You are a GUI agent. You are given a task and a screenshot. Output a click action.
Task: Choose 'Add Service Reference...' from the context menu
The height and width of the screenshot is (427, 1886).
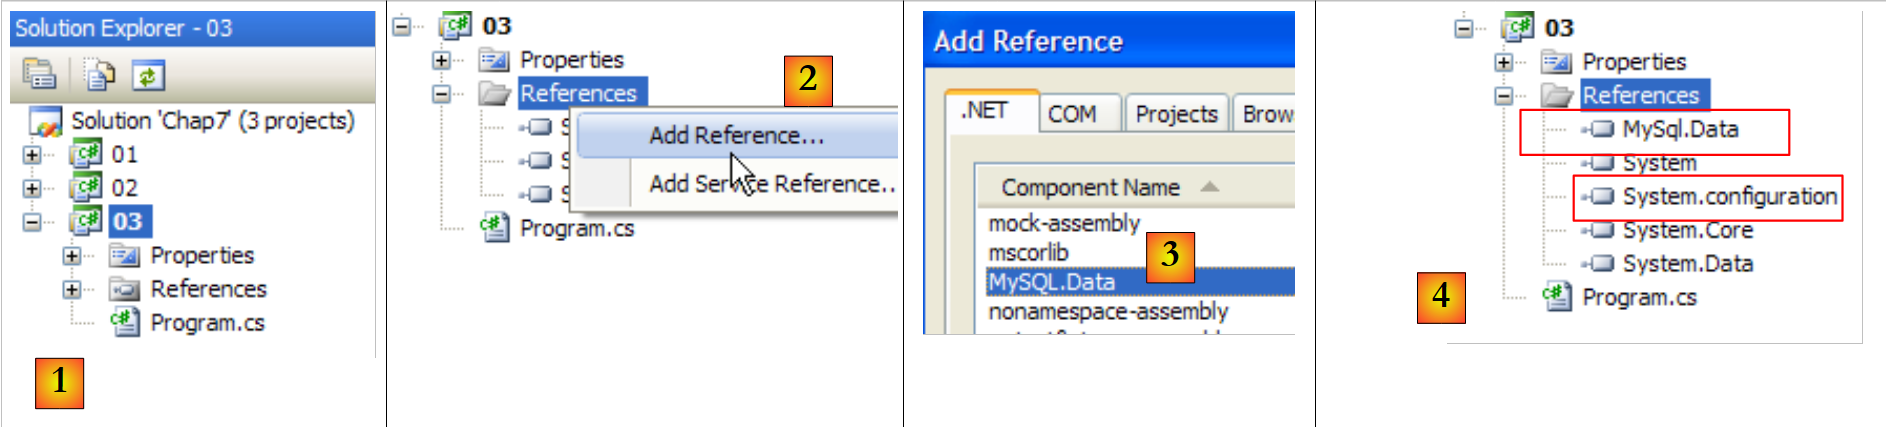pyautogui.click(x=770, y=184)
